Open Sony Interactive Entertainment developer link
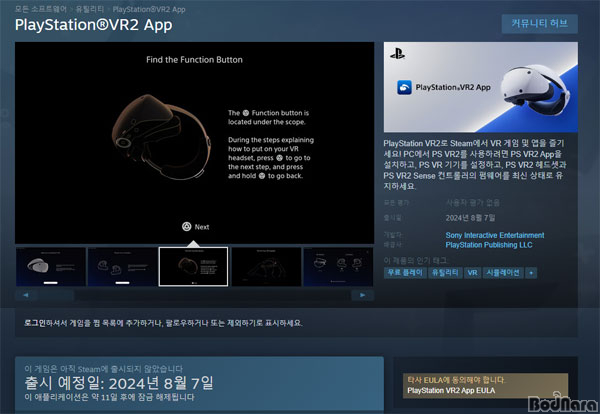Viewport: 600px width, 414px height. (494, 235)
